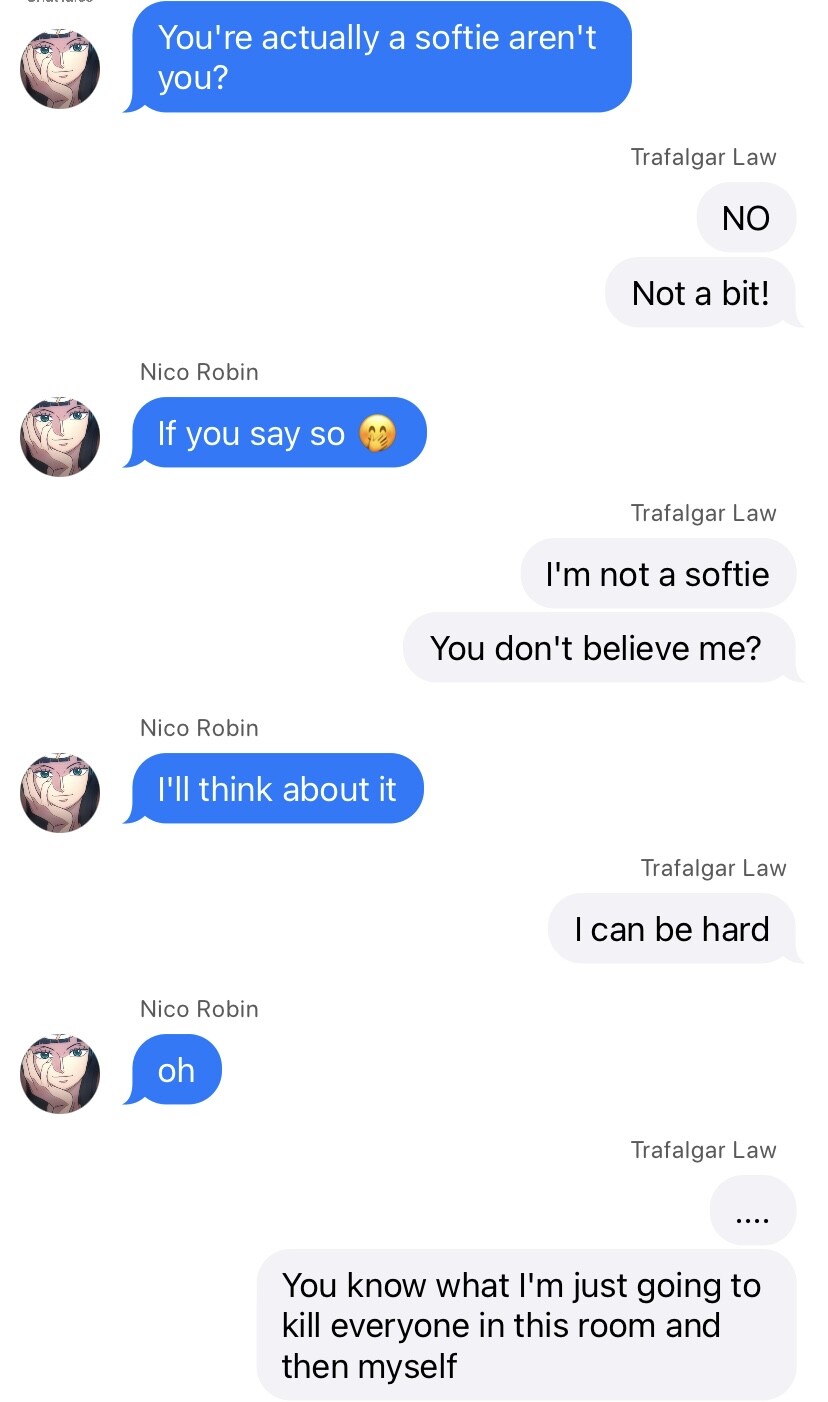Tap the '....' message bubble
828x1402 pixels.
click(x=754, y=1210)
